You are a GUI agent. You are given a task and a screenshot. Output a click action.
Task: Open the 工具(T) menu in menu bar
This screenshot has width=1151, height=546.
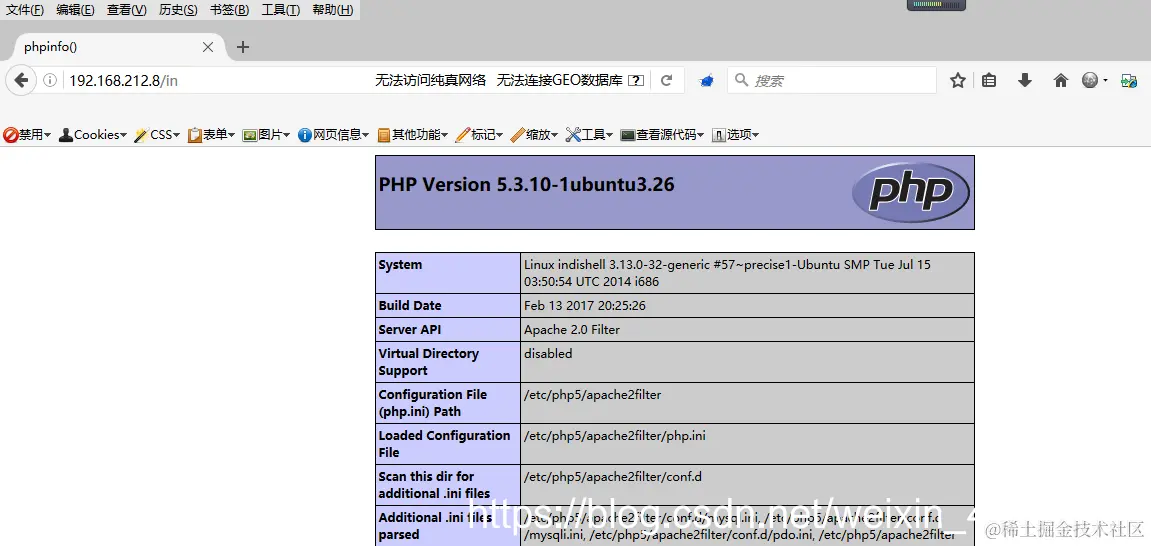click(281, 10)
